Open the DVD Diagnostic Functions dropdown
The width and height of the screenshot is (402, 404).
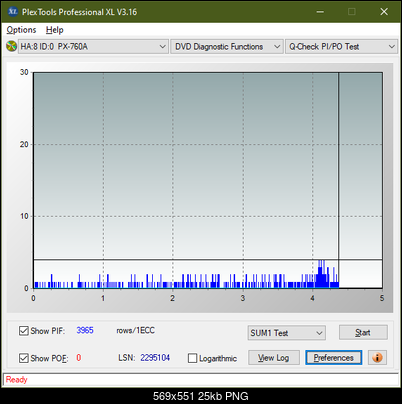coord(227,47)
